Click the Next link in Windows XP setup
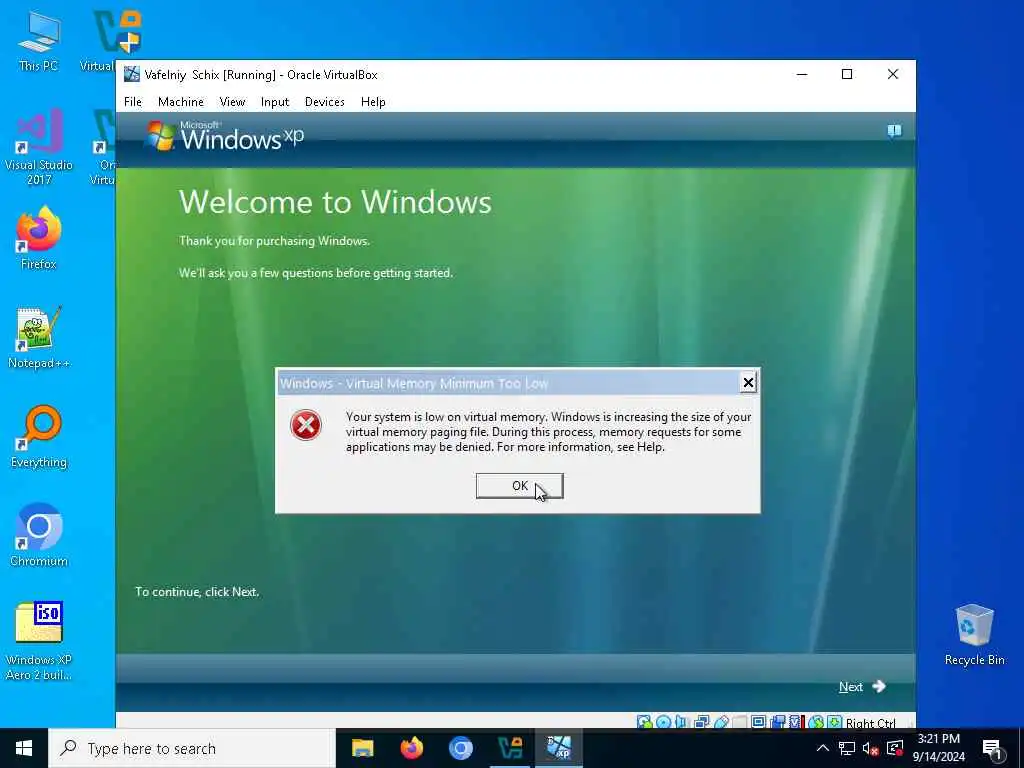Screen dimensions: 1024x768 pyautogui.click(x=850, y=686)
